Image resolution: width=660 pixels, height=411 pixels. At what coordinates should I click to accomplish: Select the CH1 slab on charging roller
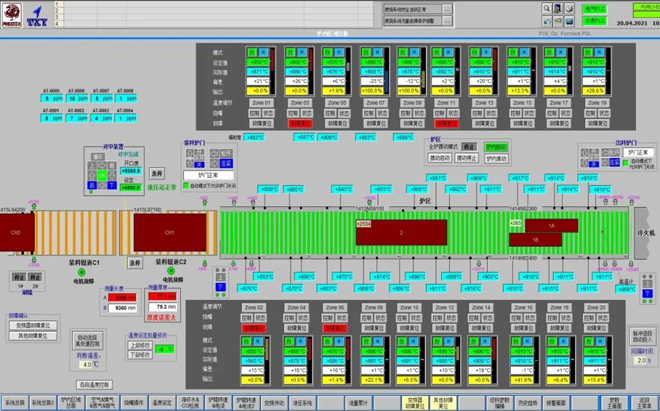click(x=169, y=232)
